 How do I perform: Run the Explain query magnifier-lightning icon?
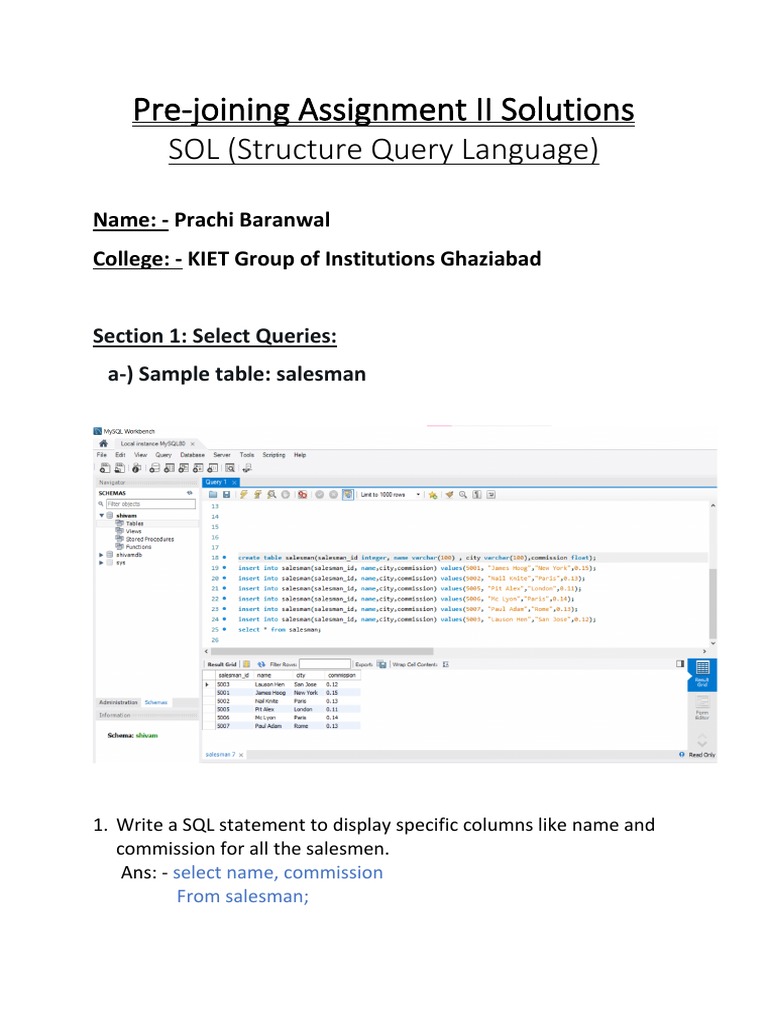coord(271,494)
